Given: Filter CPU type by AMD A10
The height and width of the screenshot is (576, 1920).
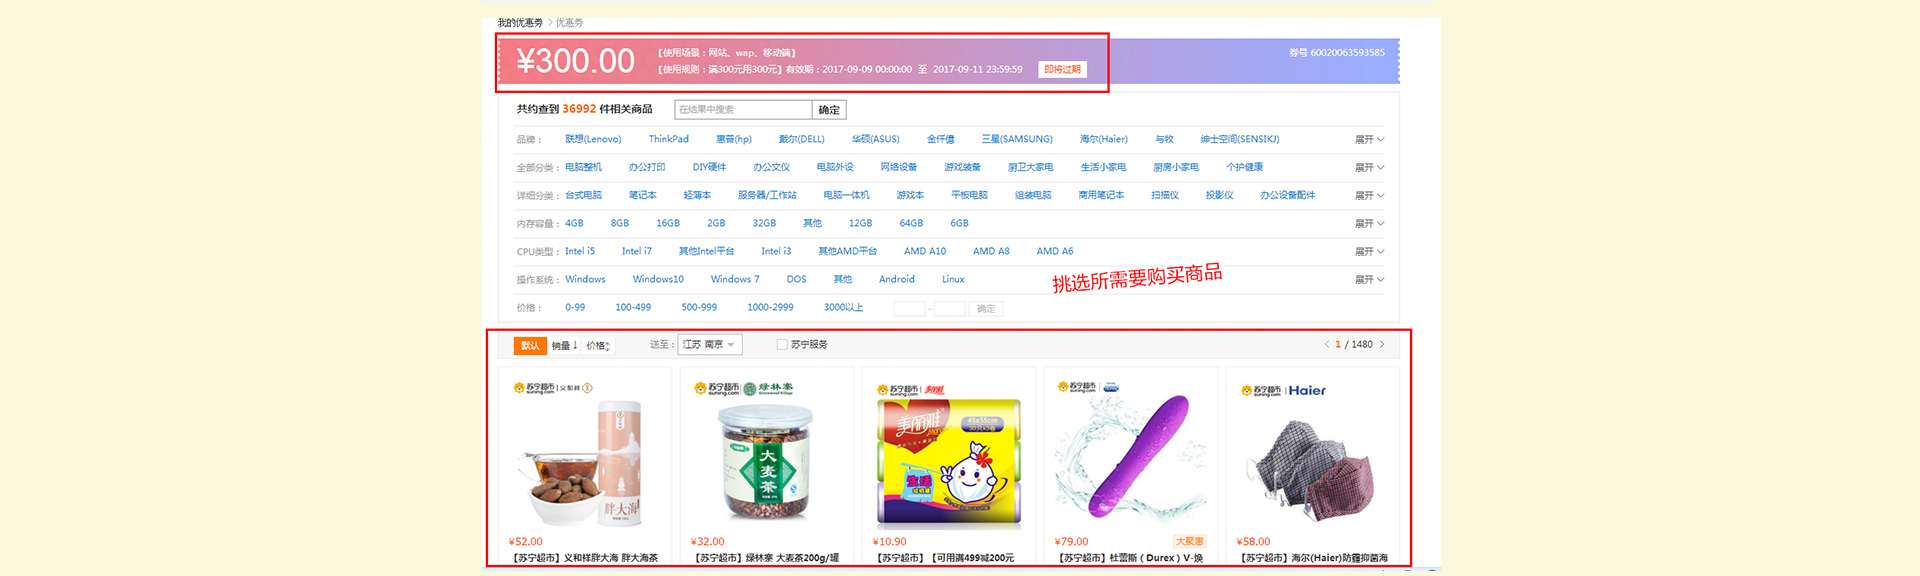Looking at the screenshot, I should (925, 251).
